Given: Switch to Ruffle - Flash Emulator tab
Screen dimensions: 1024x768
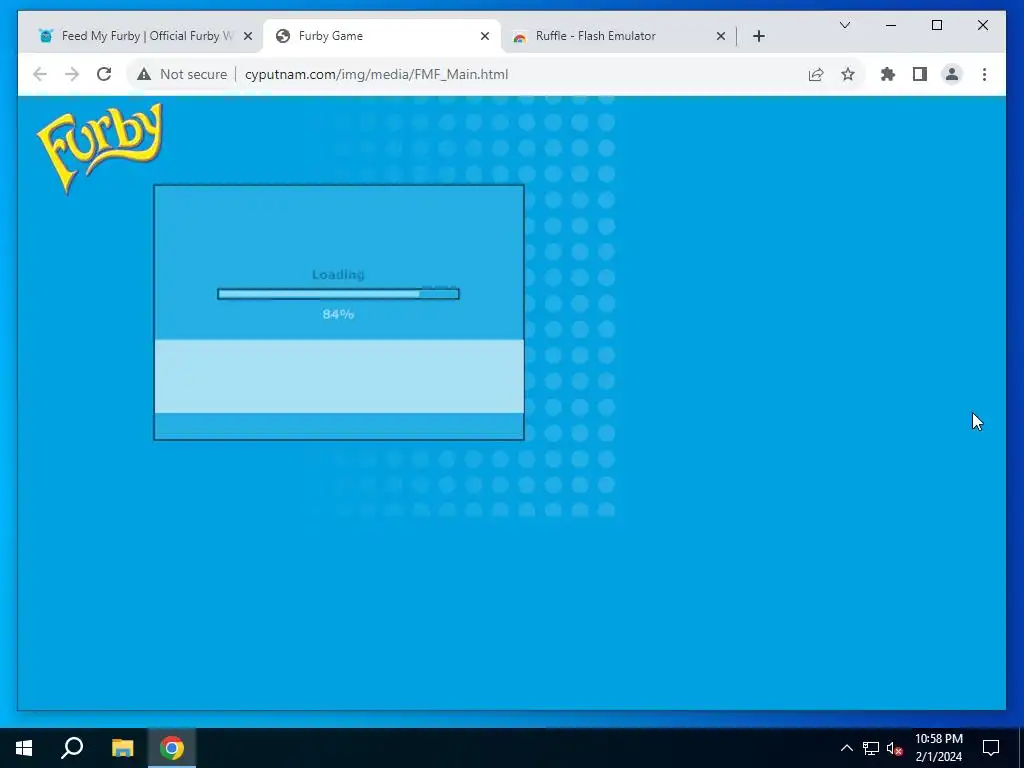Looking at the screenshot, I should [x=619, y=36].
